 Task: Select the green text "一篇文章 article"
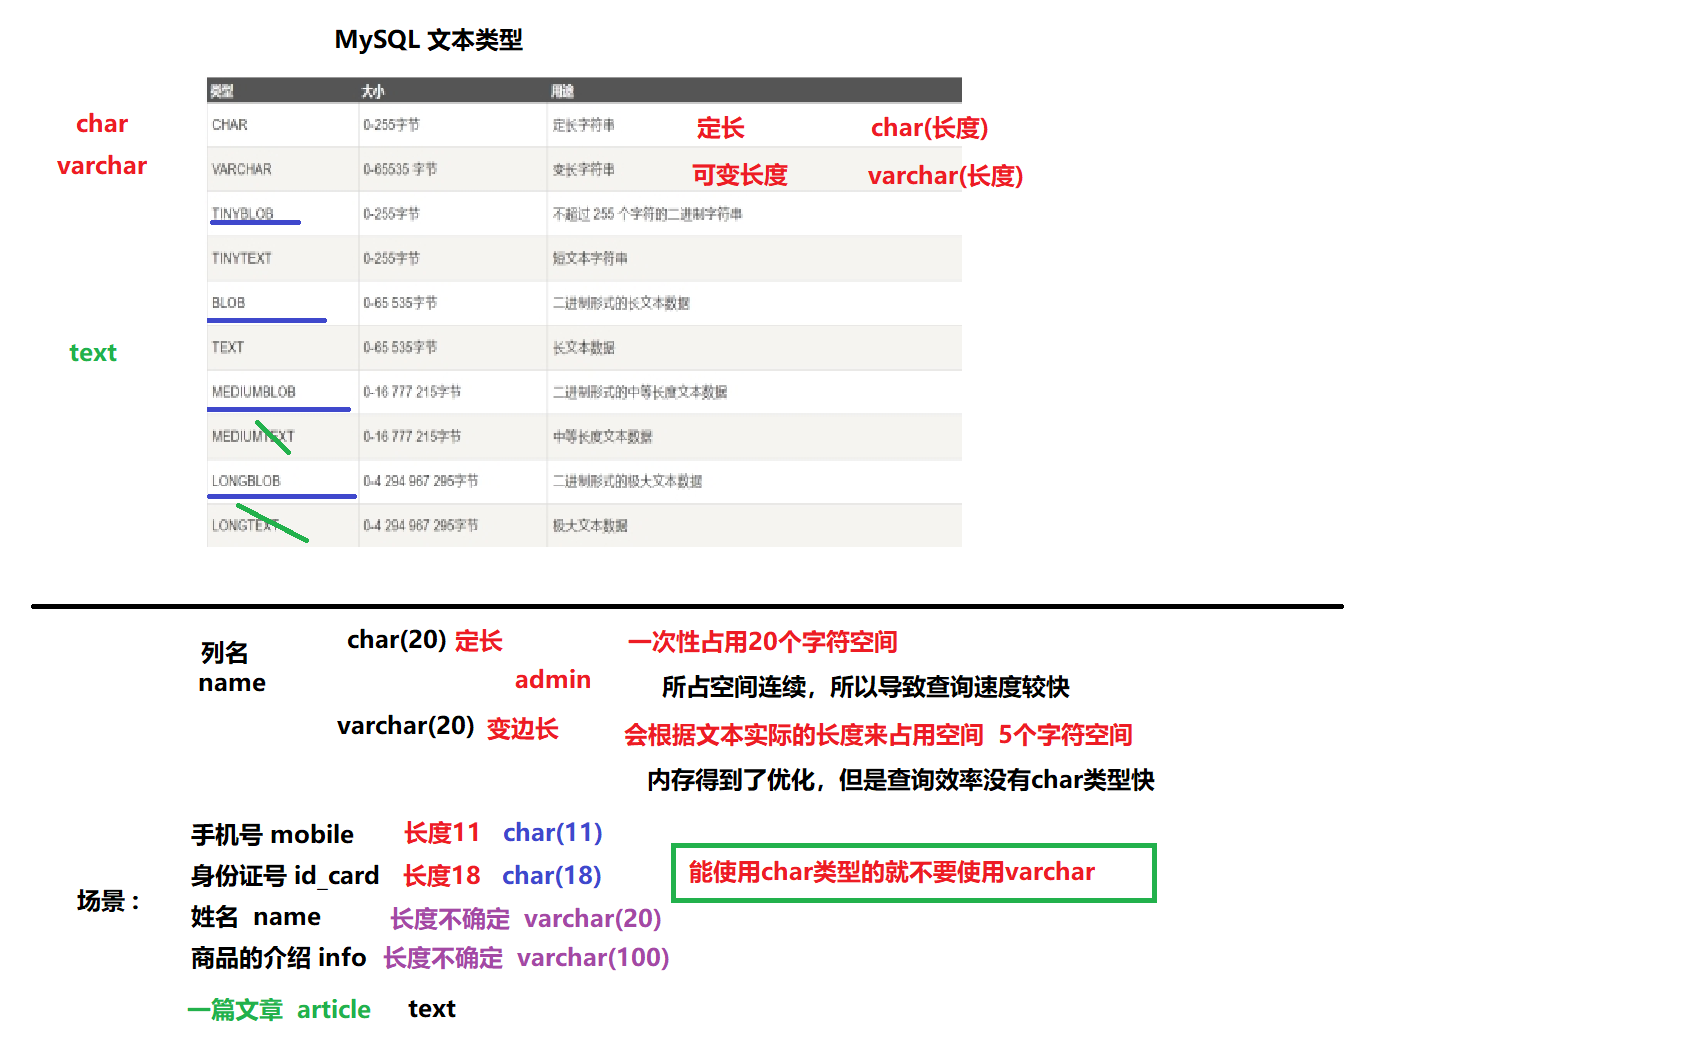[x=279, y=1010]
